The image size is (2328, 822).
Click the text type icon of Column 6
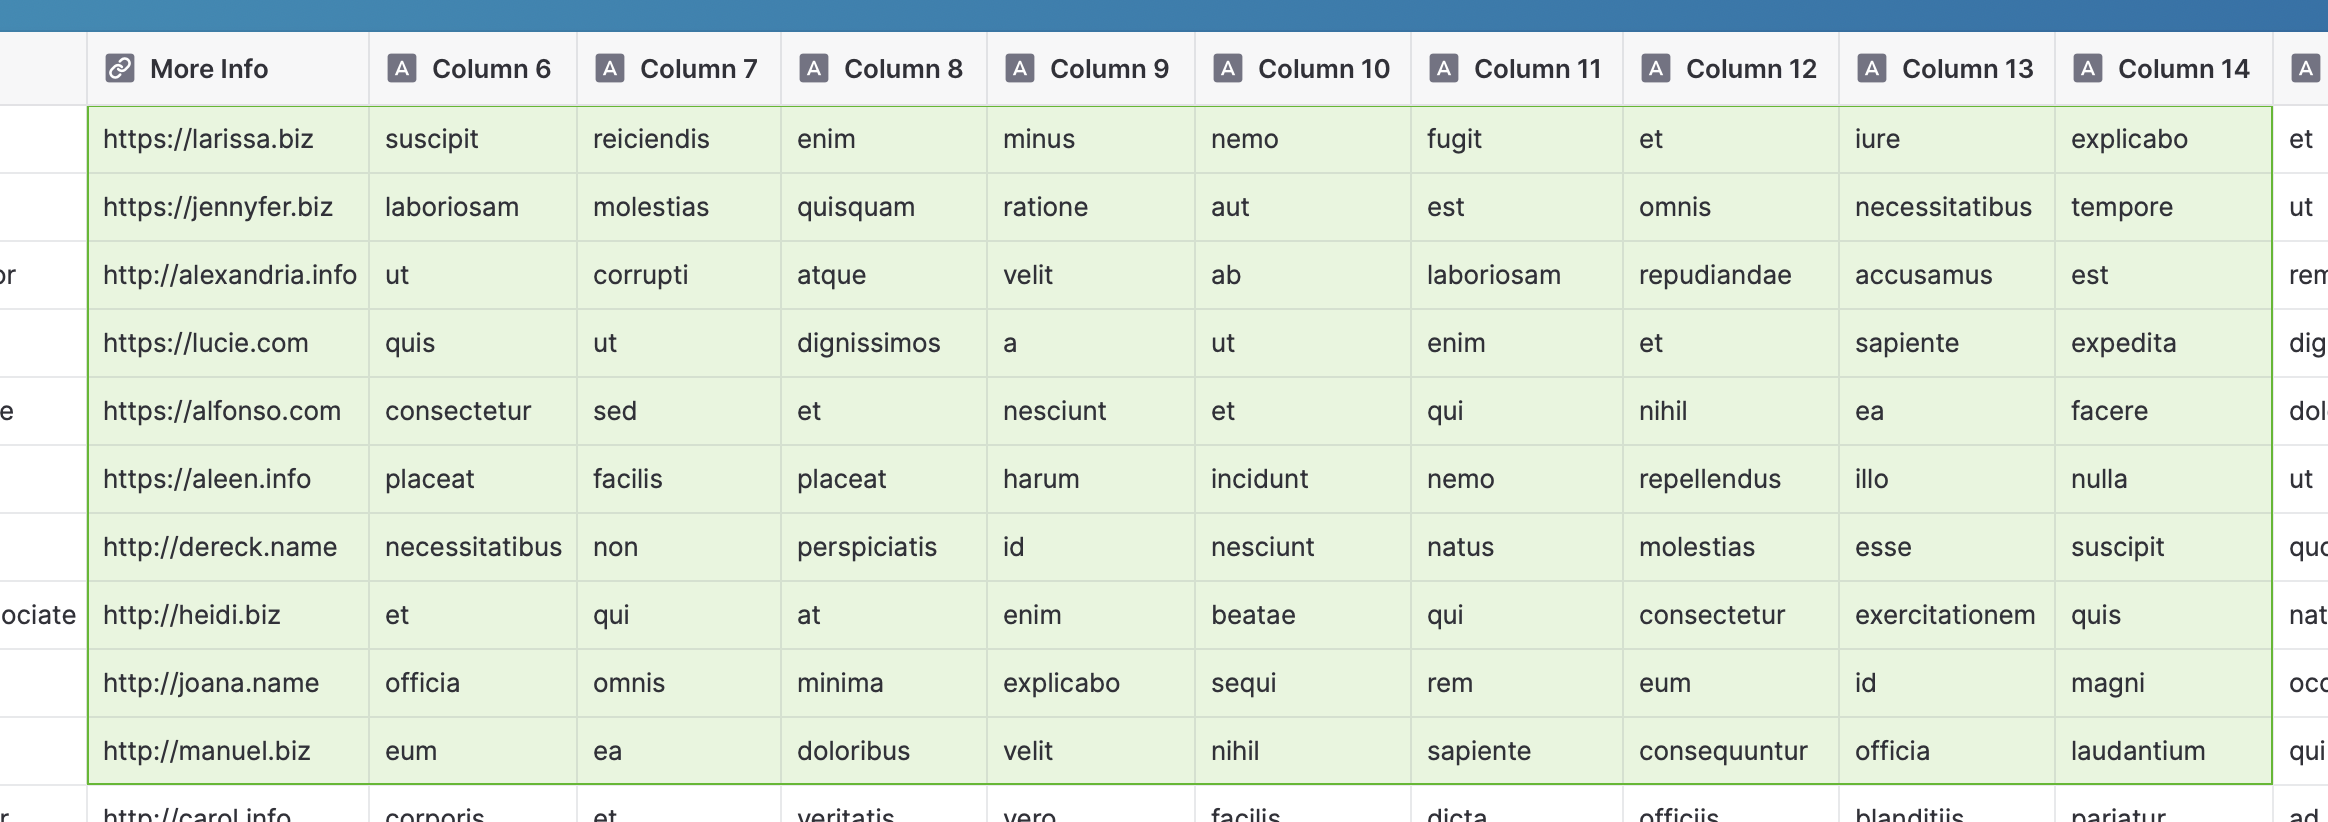[402, 68]
